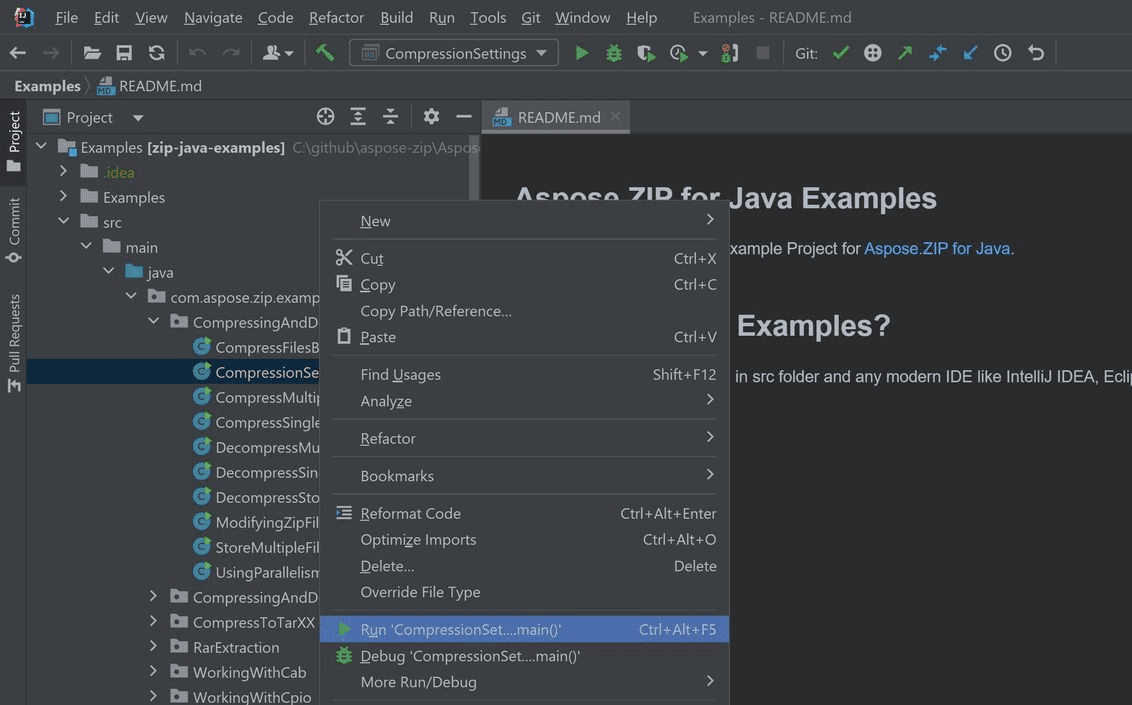Screen dimensions: 1132x705
Task: Click the Reload from disk icon
Action: point(157,53)
